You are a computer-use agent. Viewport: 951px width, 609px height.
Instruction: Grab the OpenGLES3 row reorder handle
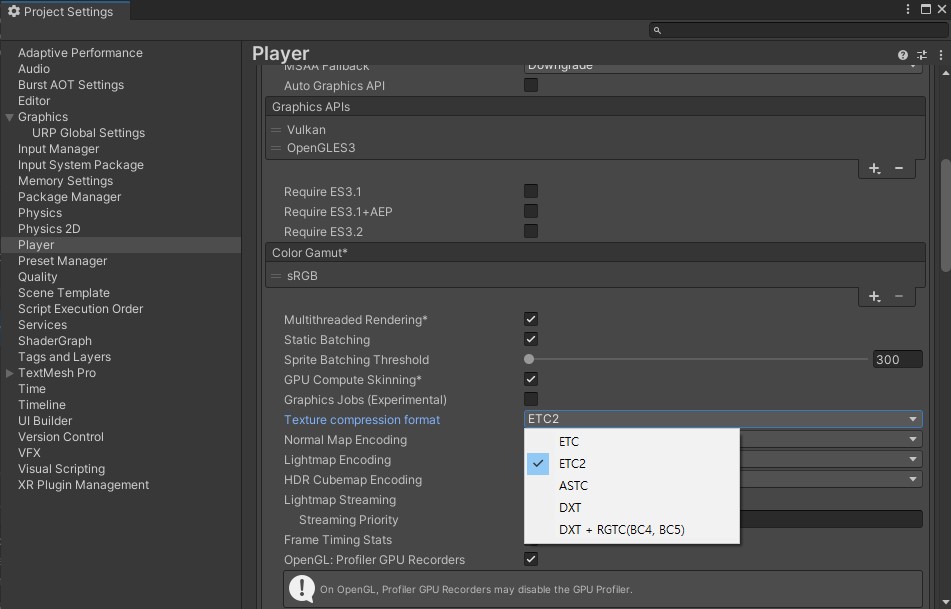pyautogui.click(x=276, y=148)
